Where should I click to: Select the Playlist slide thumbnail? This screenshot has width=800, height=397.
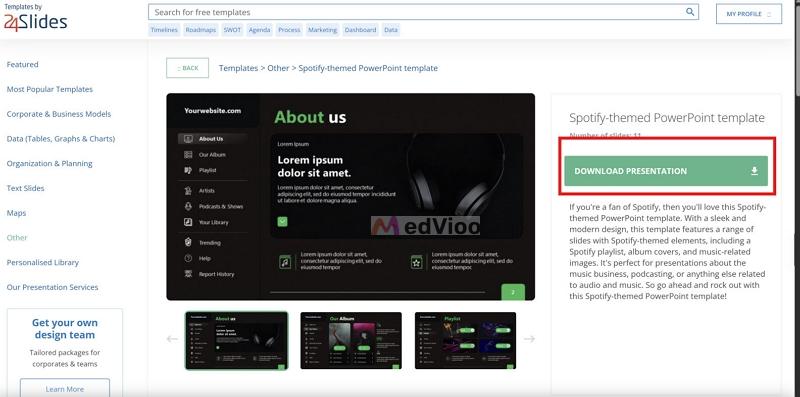[x=465, y=340]
